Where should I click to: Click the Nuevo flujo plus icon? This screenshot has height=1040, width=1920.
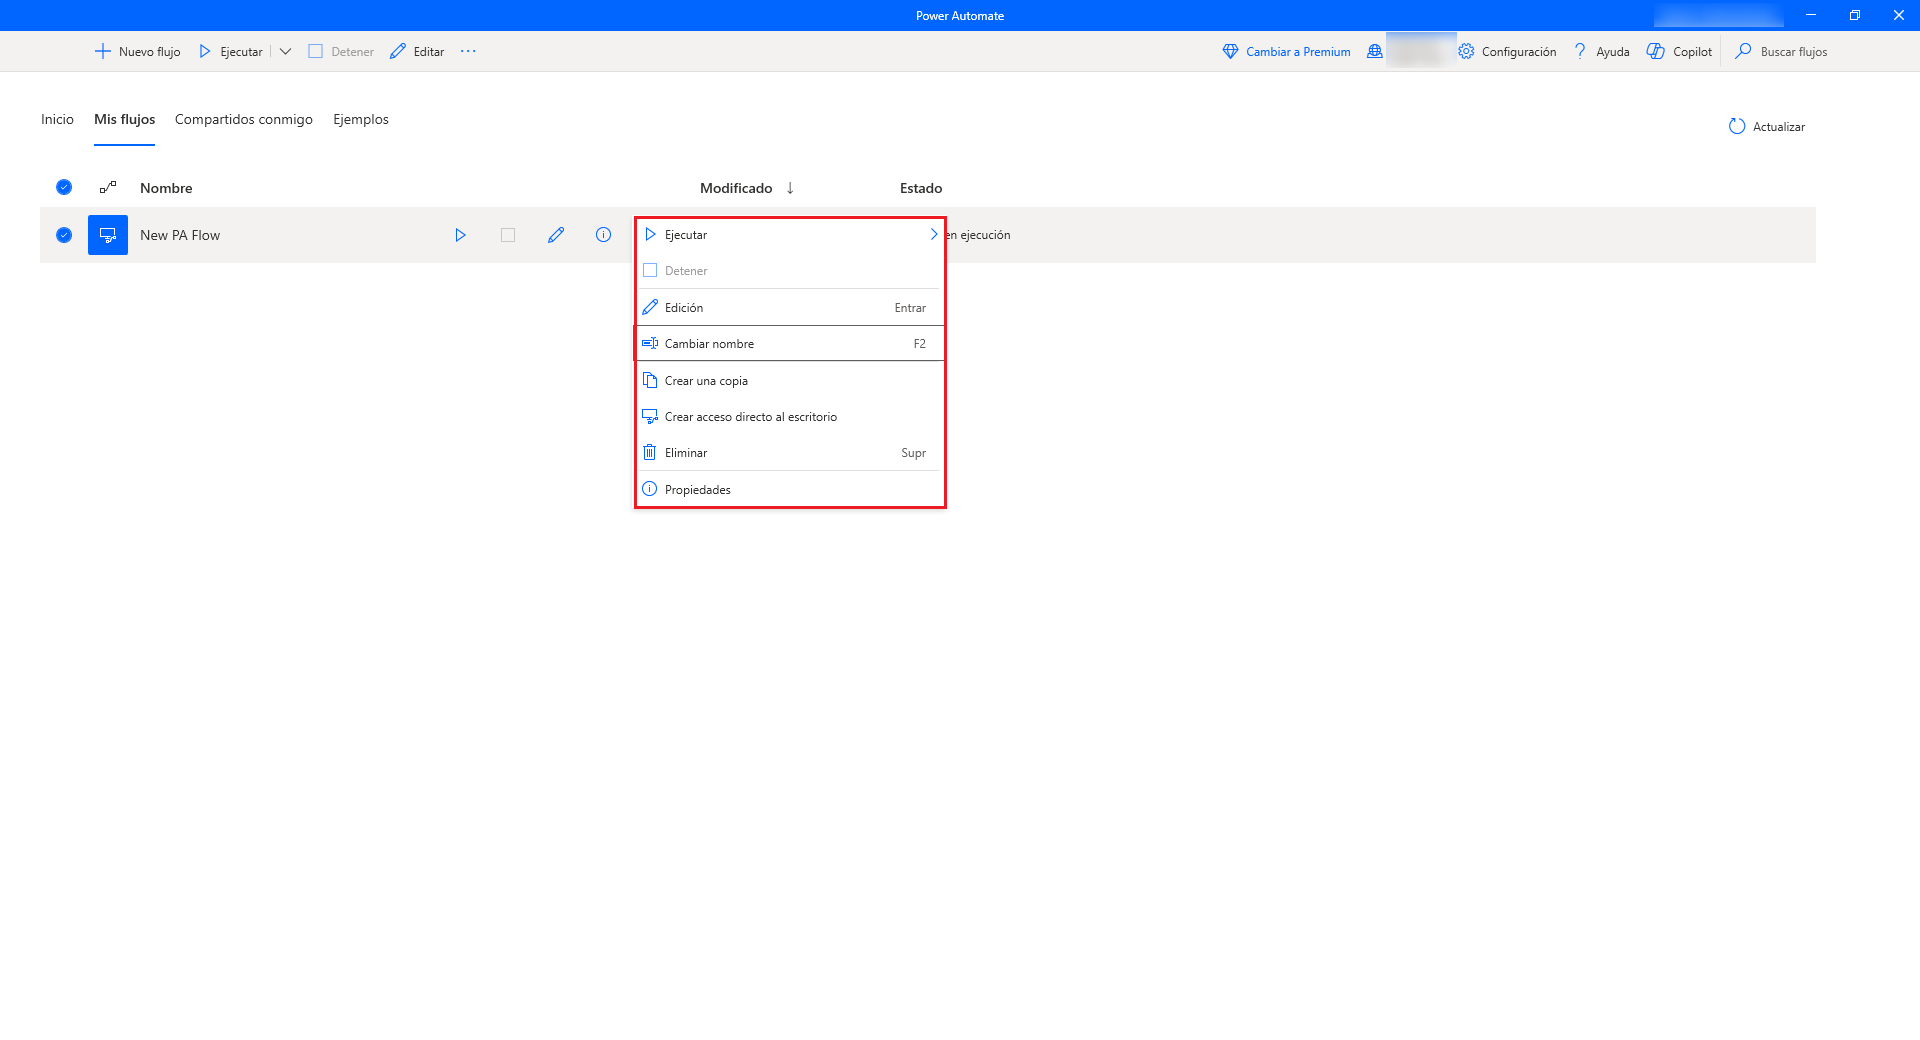click(x=102, y=51)
